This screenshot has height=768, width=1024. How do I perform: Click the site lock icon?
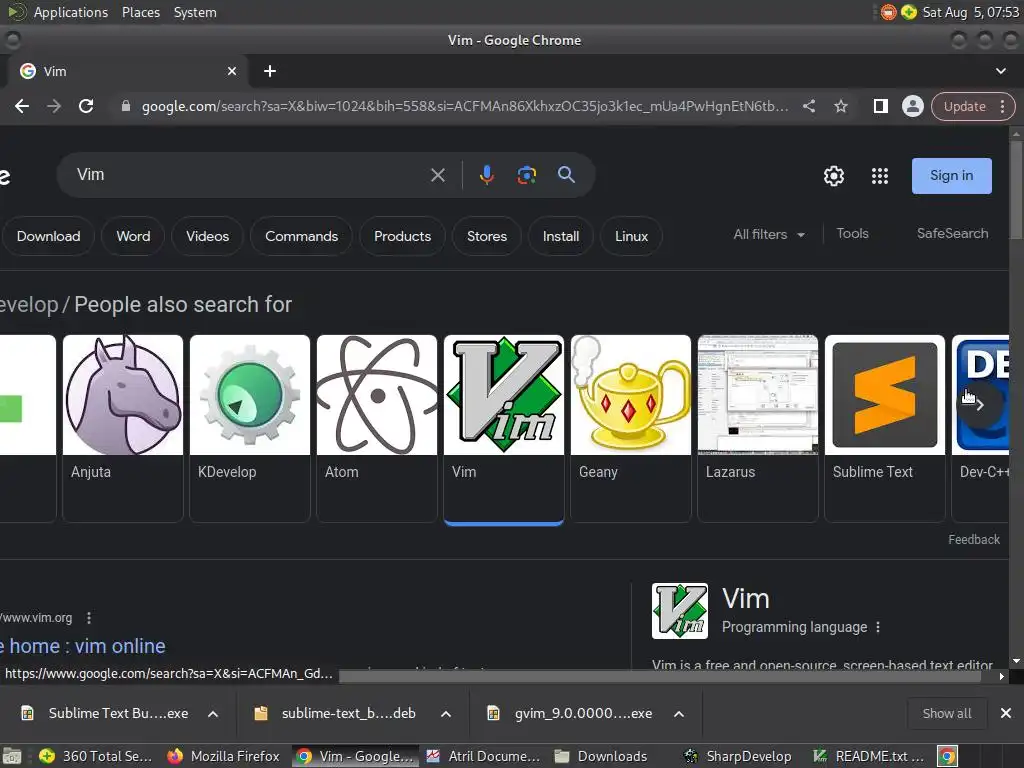pos(126,106)
